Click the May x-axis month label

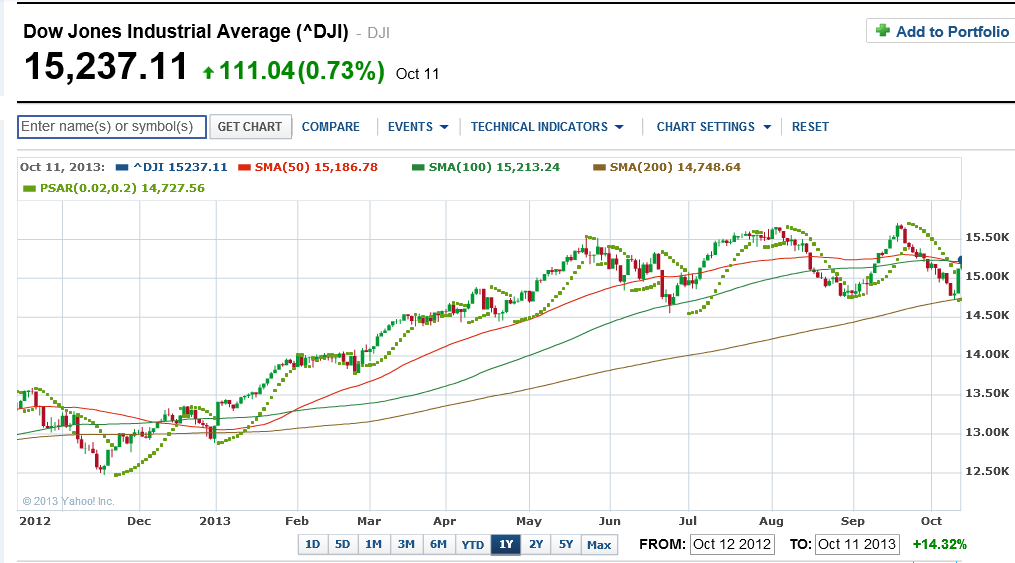pyautogui.click(x=529, y=521)
